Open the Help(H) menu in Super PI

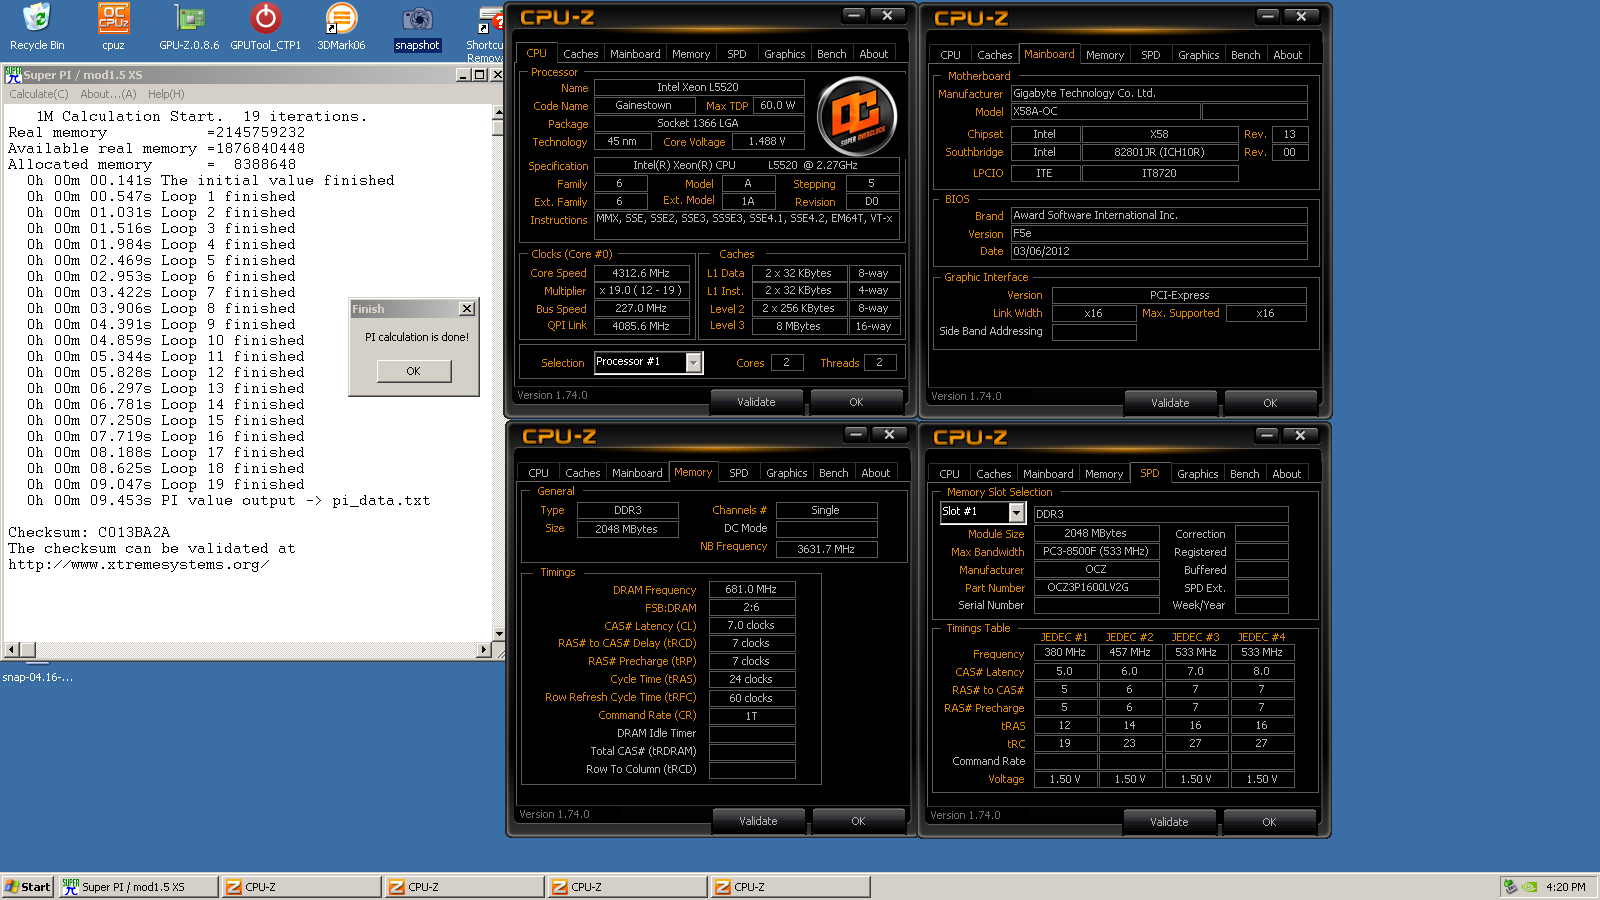166,94
